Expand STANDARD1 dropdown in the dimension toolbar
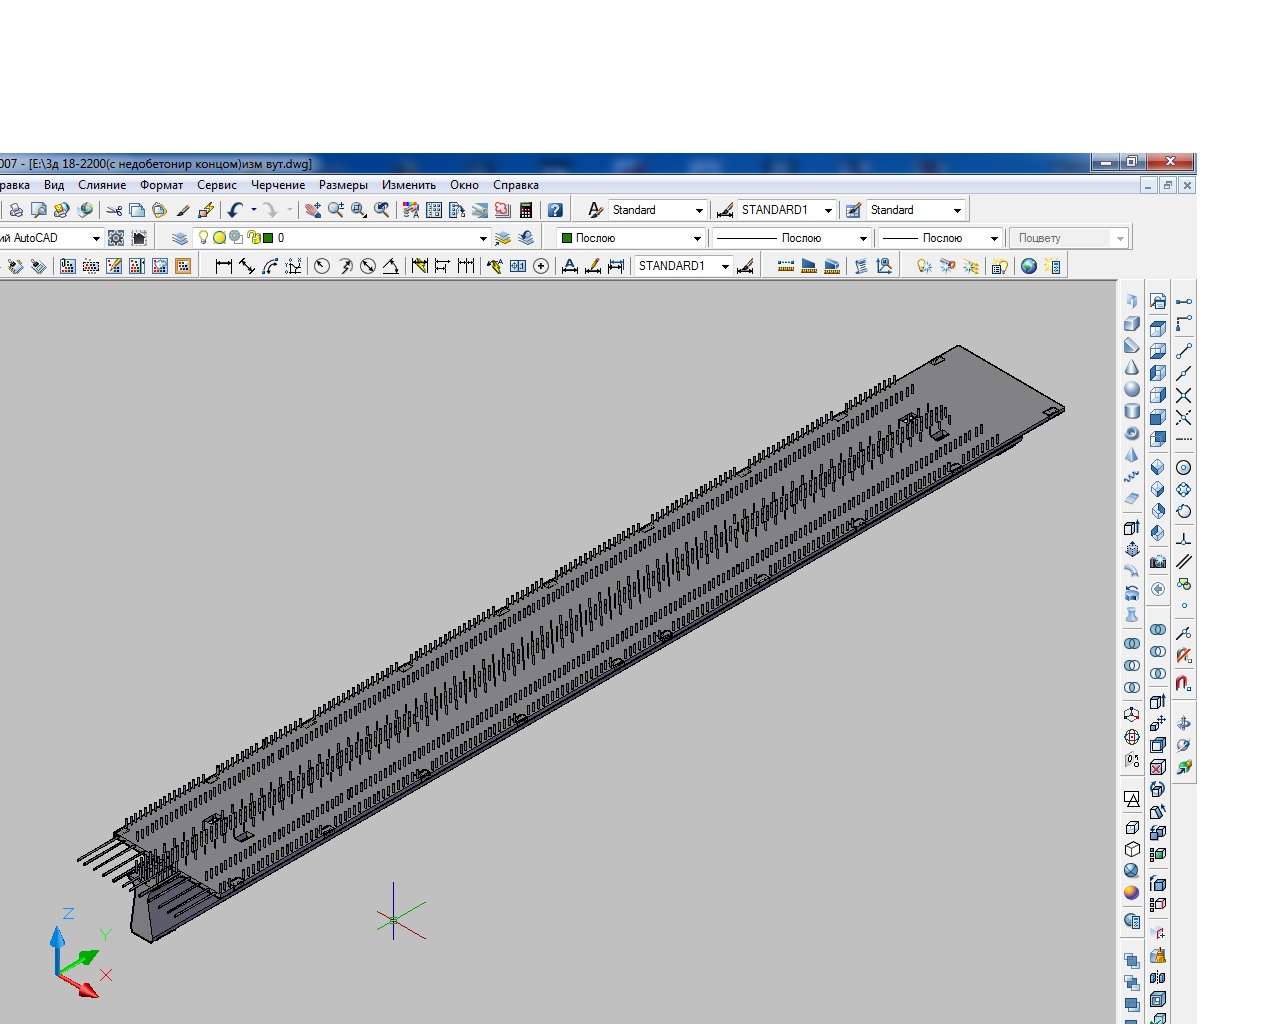This screenshot has height=1024, width=1280. tap(725, 266)
